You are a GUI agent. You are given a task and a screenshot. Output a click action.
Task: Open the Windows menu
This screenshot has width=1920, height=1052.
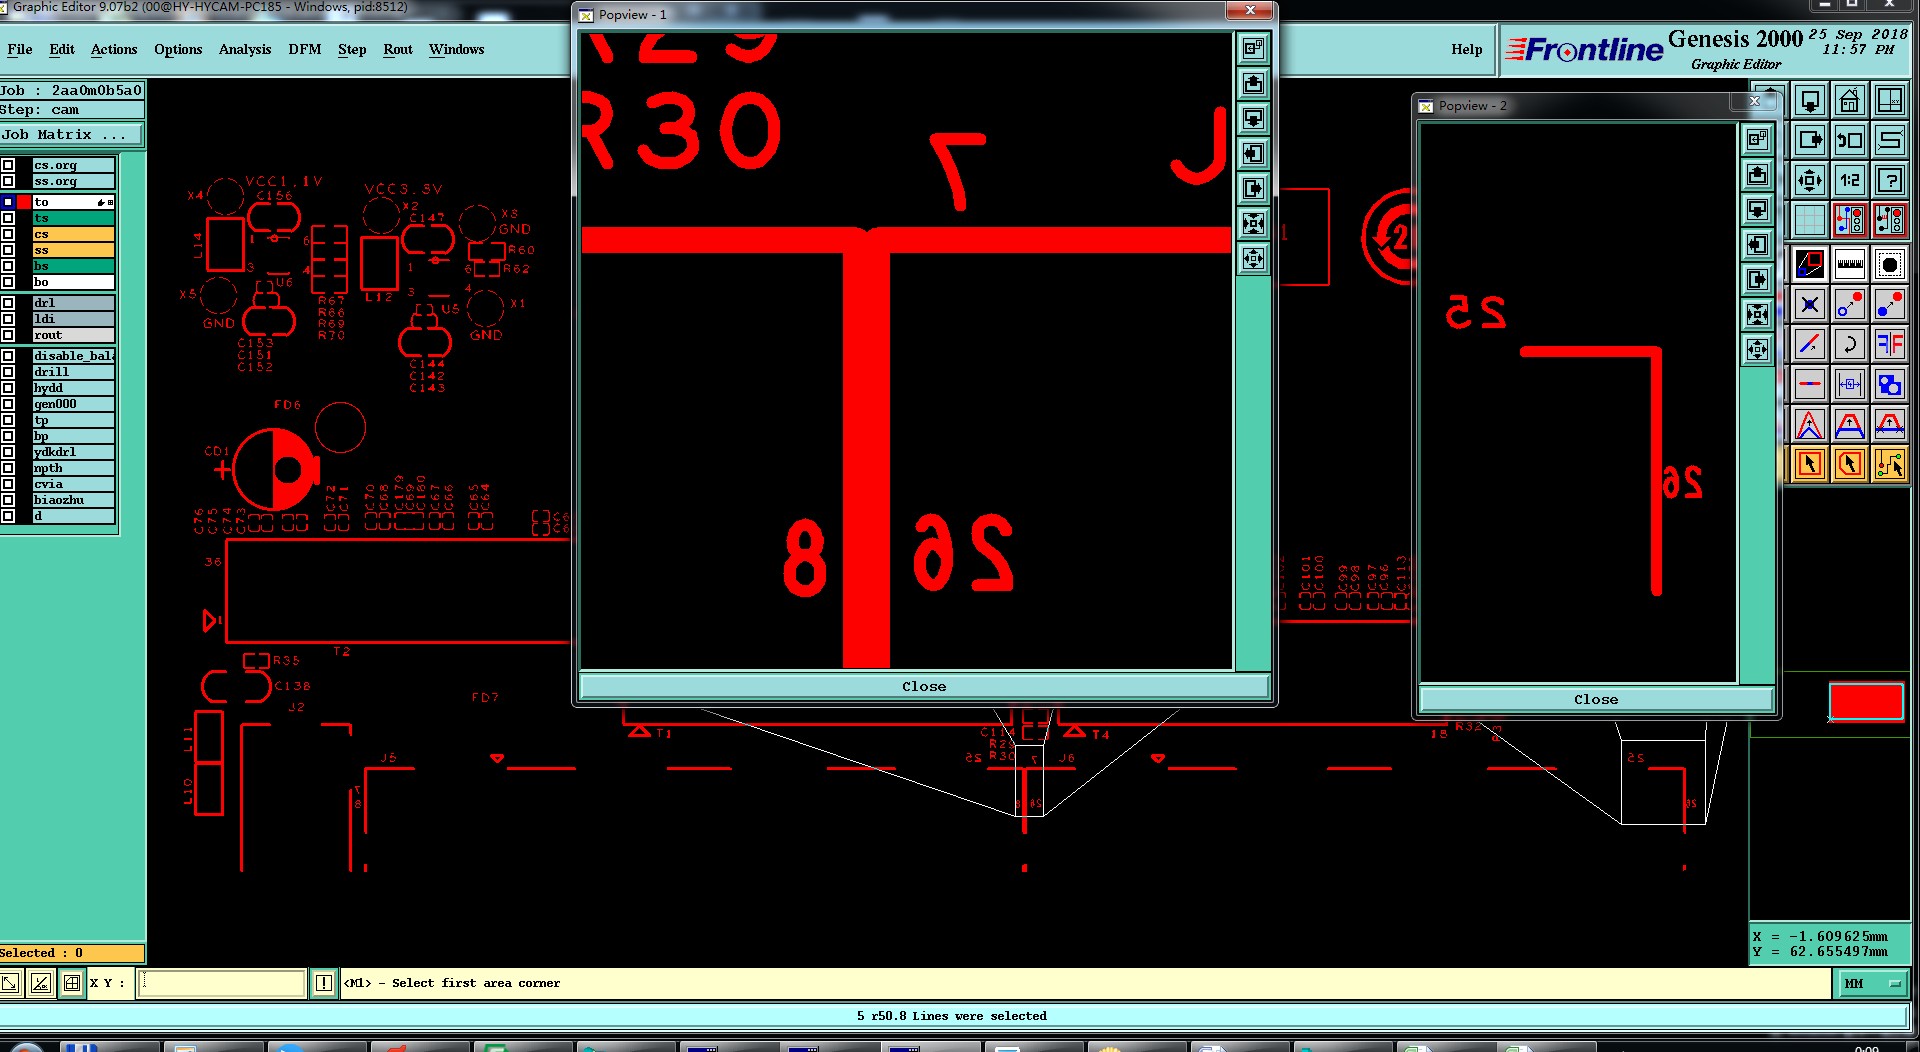(x=456, y=49)
